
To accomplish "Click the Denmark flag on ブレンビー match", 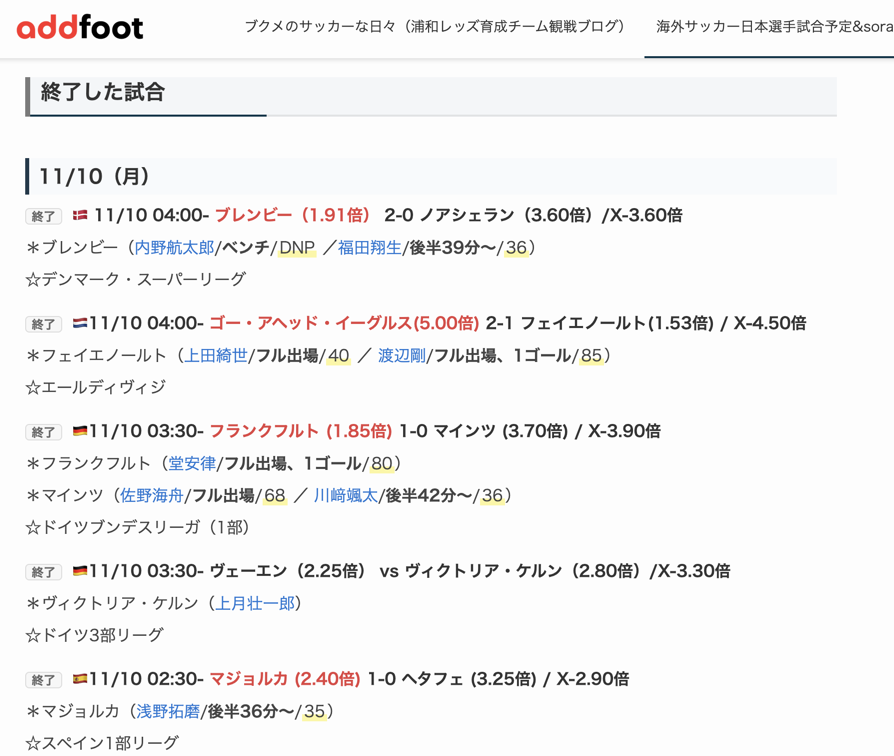I will pos(80,215).
